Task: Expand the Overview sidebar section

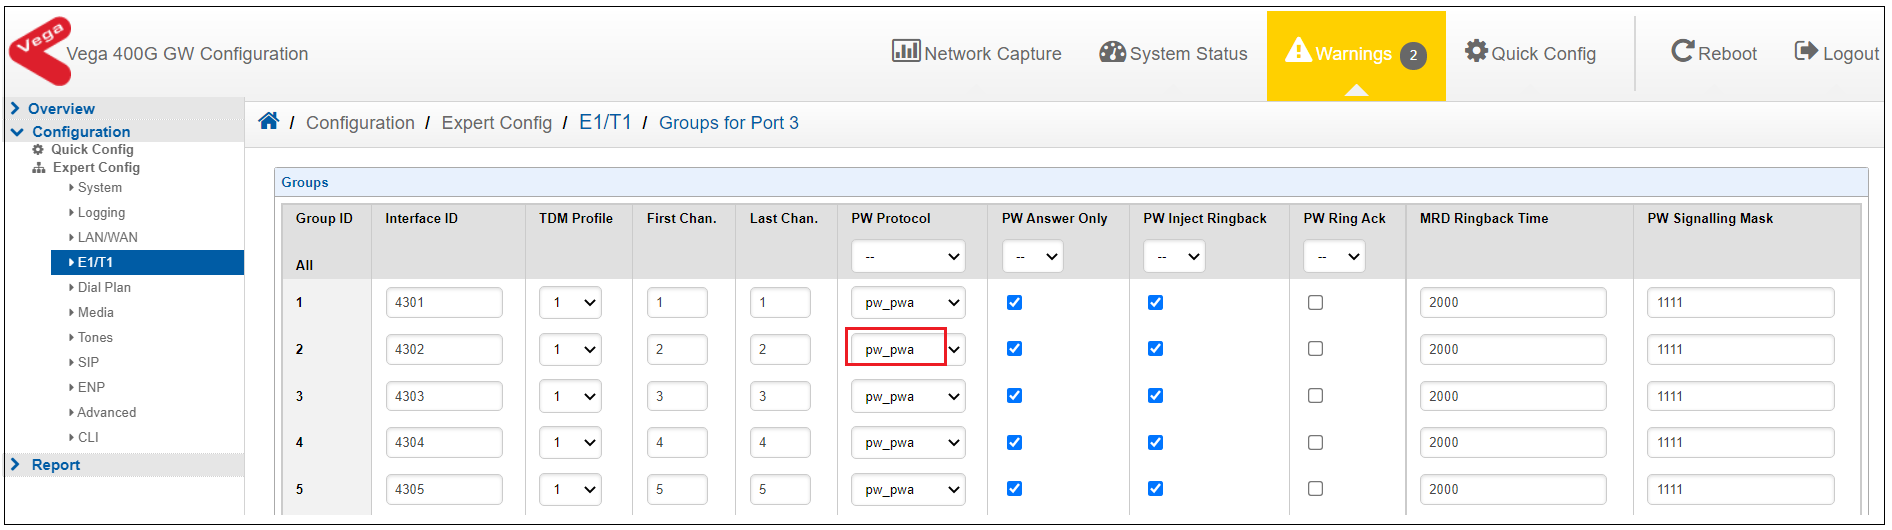Action: 61,108
